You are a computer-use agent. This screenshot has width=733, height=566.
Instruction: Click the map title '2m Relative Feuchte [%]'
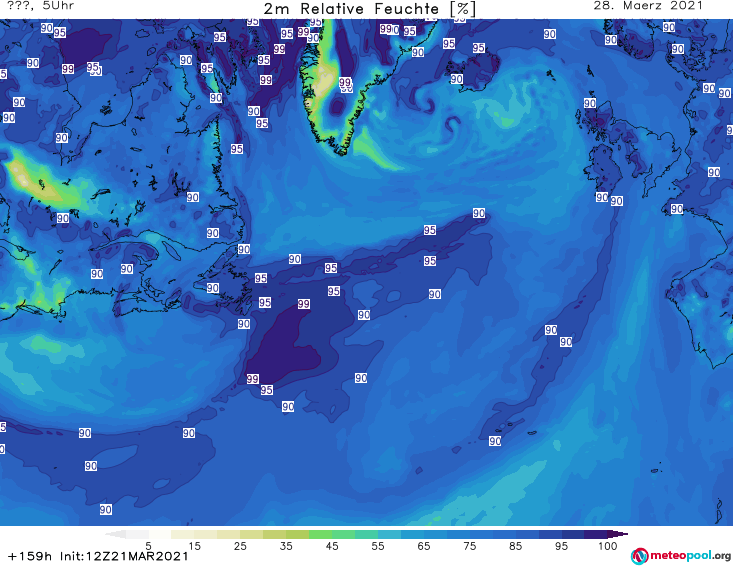pos(370,9)
